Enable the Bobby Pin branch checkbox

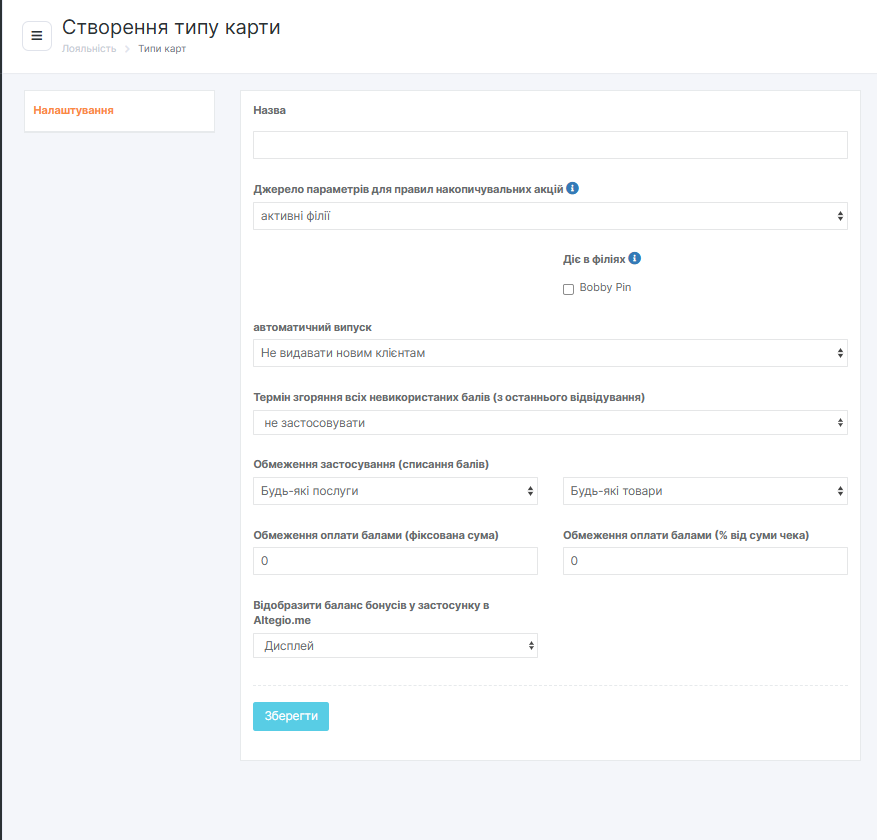pyautogui.click(x=568, y=289)
